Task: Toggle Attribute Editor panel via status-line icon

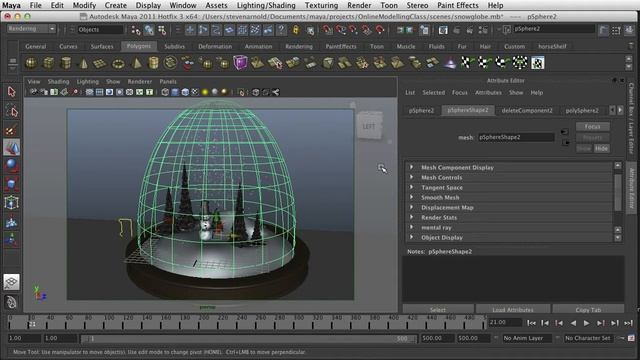Action: (x=604, y=30)
